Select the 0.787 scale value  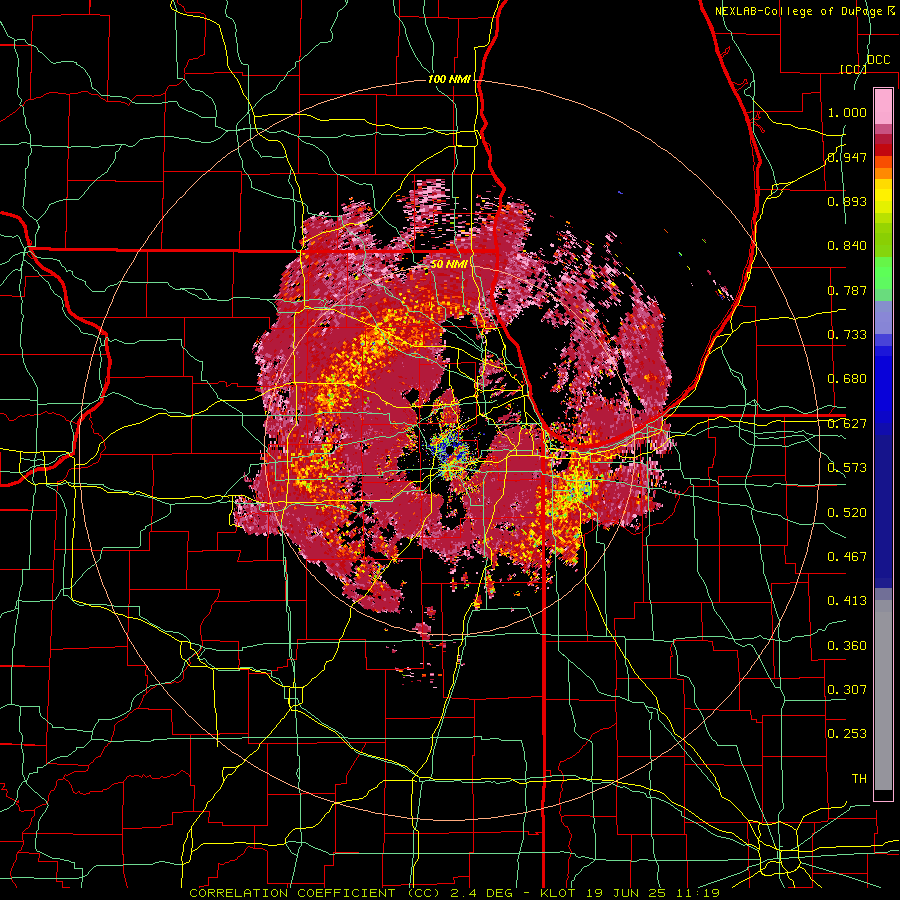click(847, 290)
